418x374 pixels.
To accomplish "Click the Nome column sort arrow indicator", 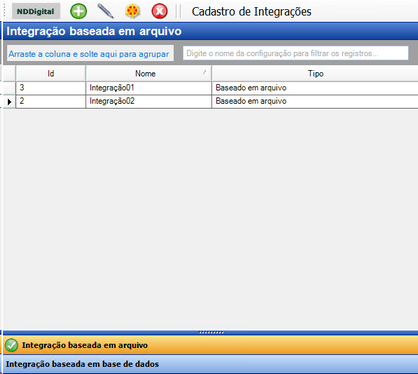I will pyautogui.click(x=205, y=72).
